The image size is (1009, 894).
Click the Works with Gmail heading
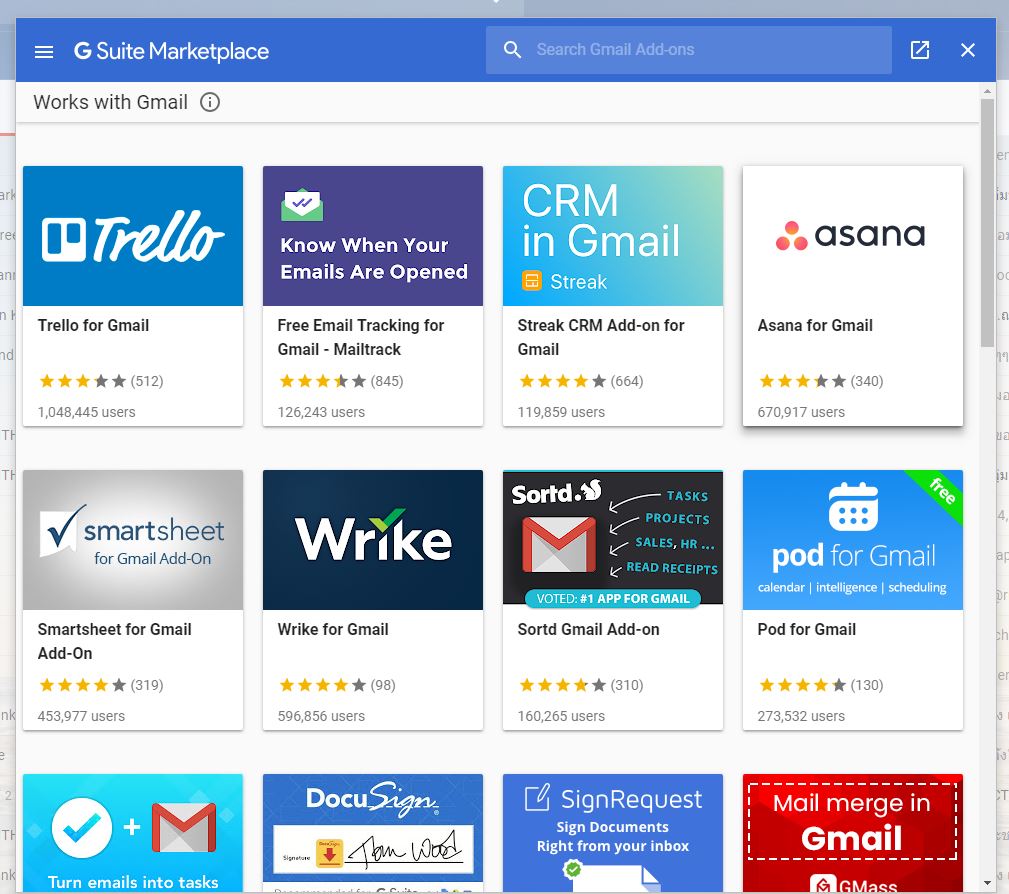coord(111,102)
